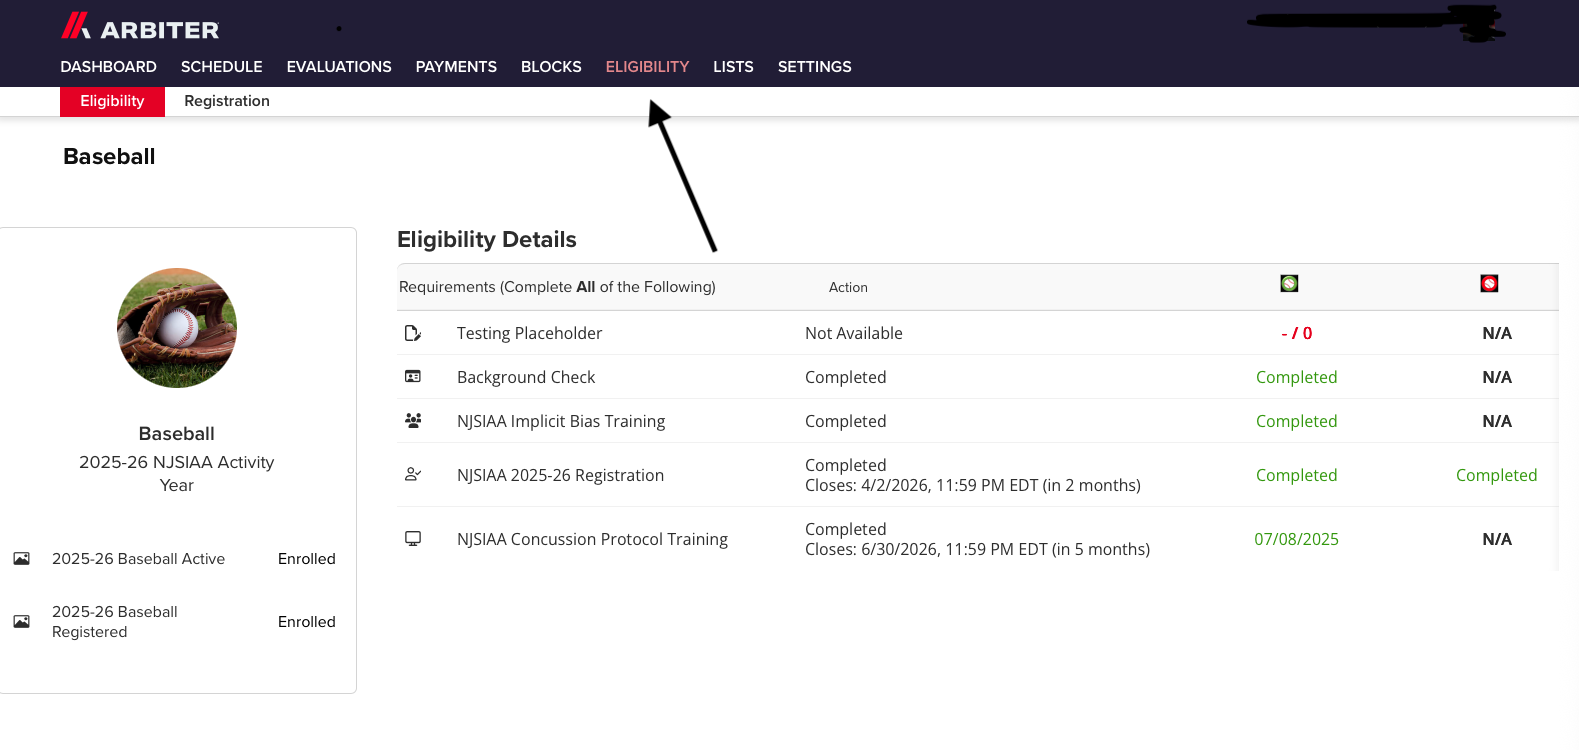Click the '2025-26 Baseball Registered' entry
1579x750 pixels.
click(115, 622)
